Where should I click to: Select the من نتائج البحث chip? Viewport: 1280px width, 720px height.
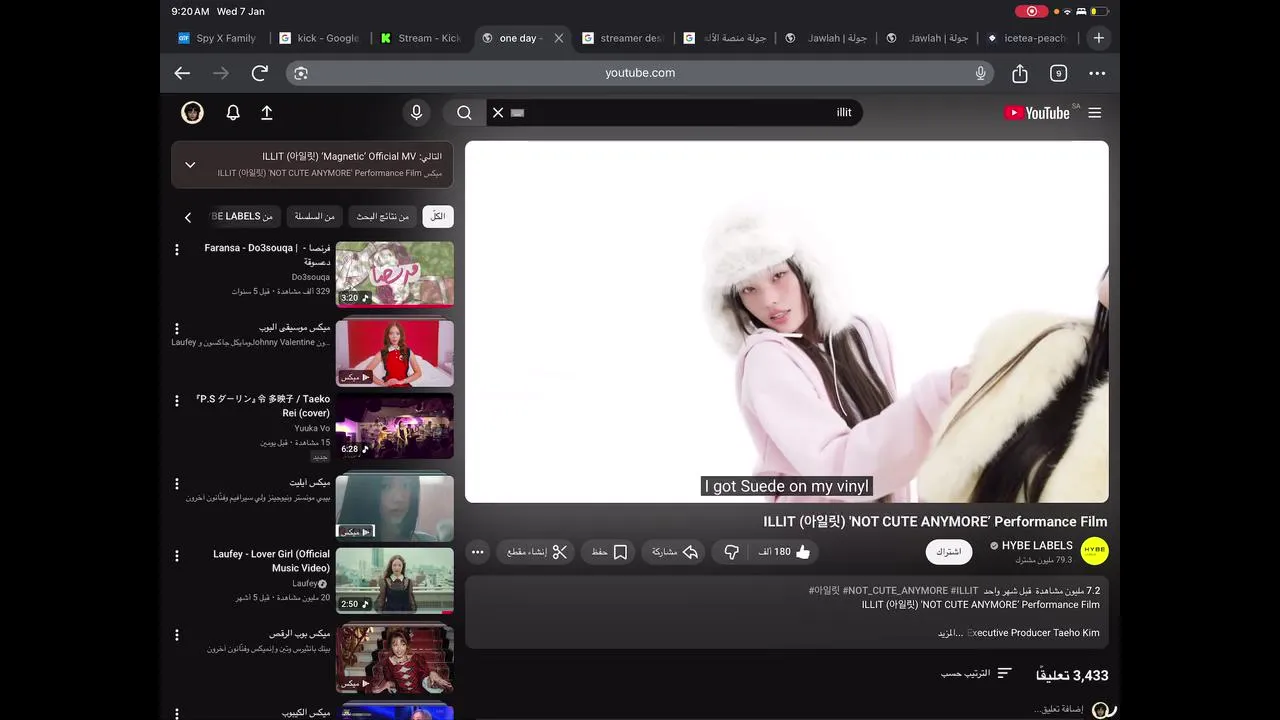(383, 216)
